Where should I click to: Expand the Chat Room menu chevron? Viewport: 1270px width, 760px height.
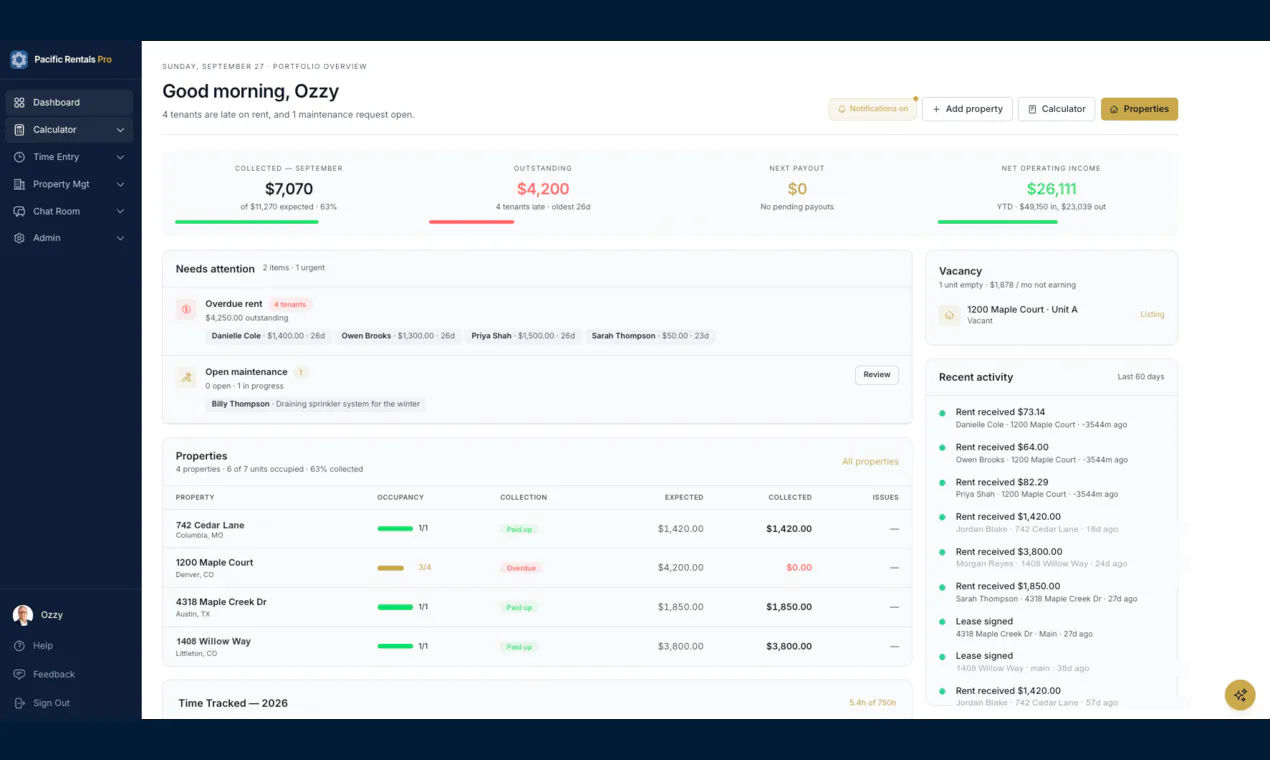[x=120, y=211]
